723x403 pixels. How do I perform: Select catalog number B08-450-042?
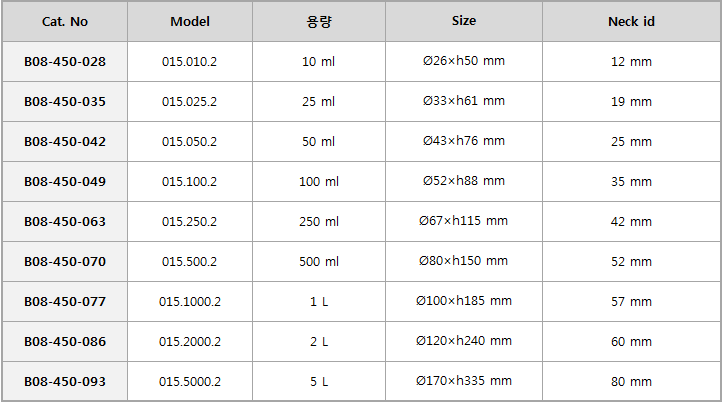point(65,142)
